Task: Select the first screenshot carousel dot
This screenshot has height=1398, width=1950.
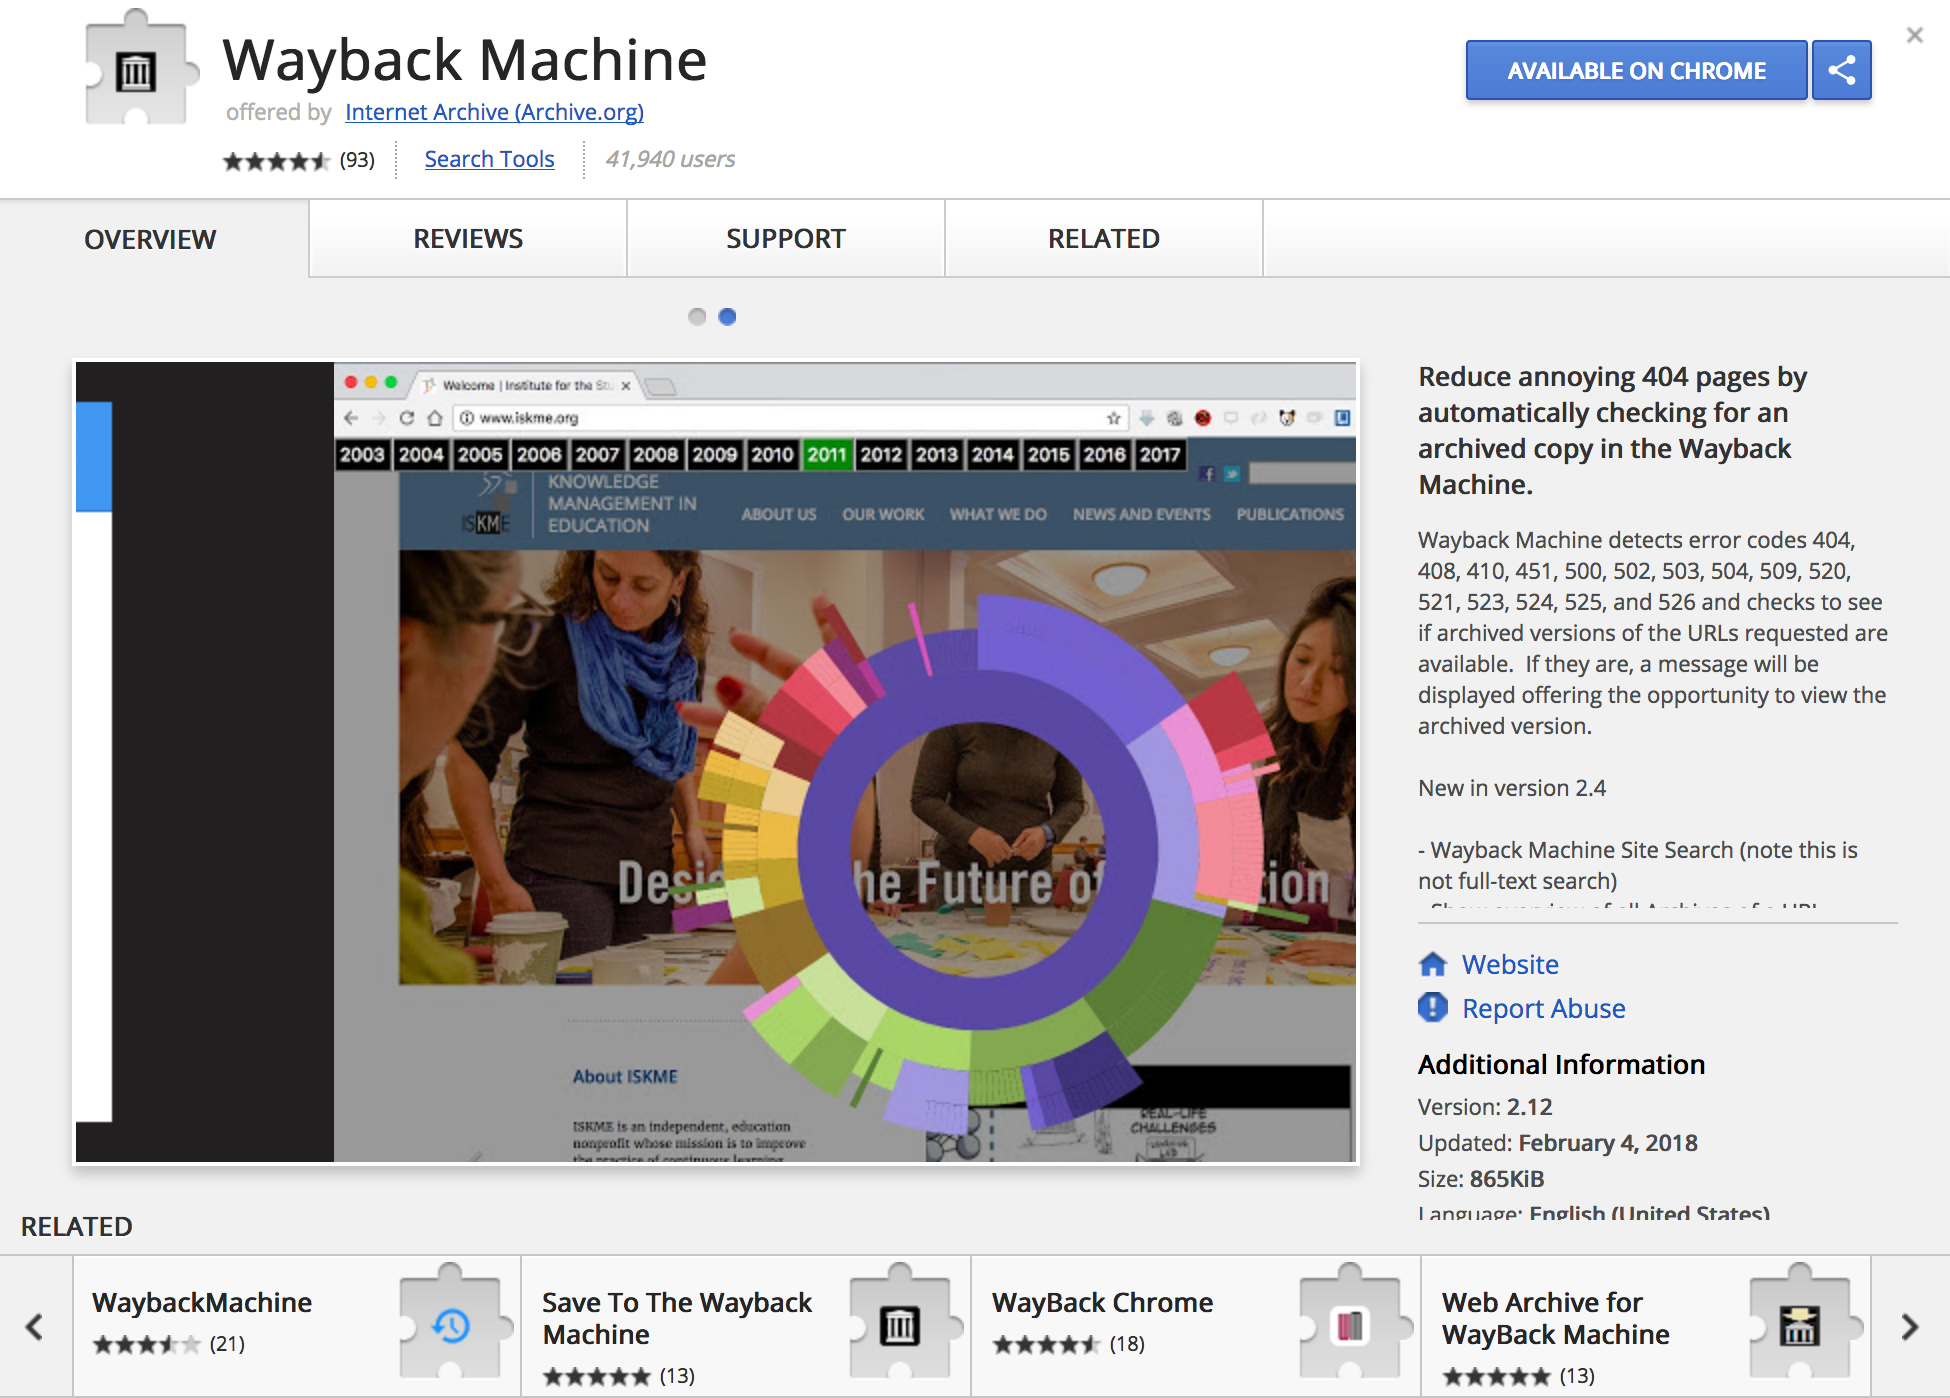Action: pos(697,317)
